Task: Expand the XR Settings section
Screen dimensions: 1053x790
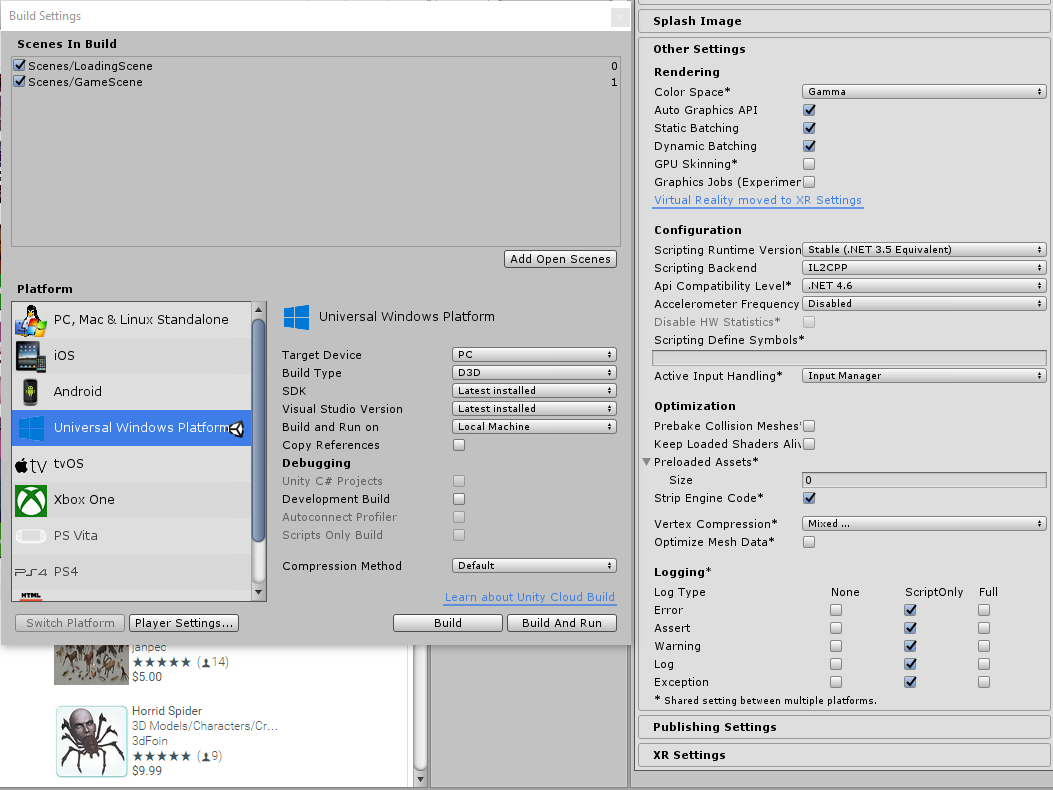Action: click(843, 755)
